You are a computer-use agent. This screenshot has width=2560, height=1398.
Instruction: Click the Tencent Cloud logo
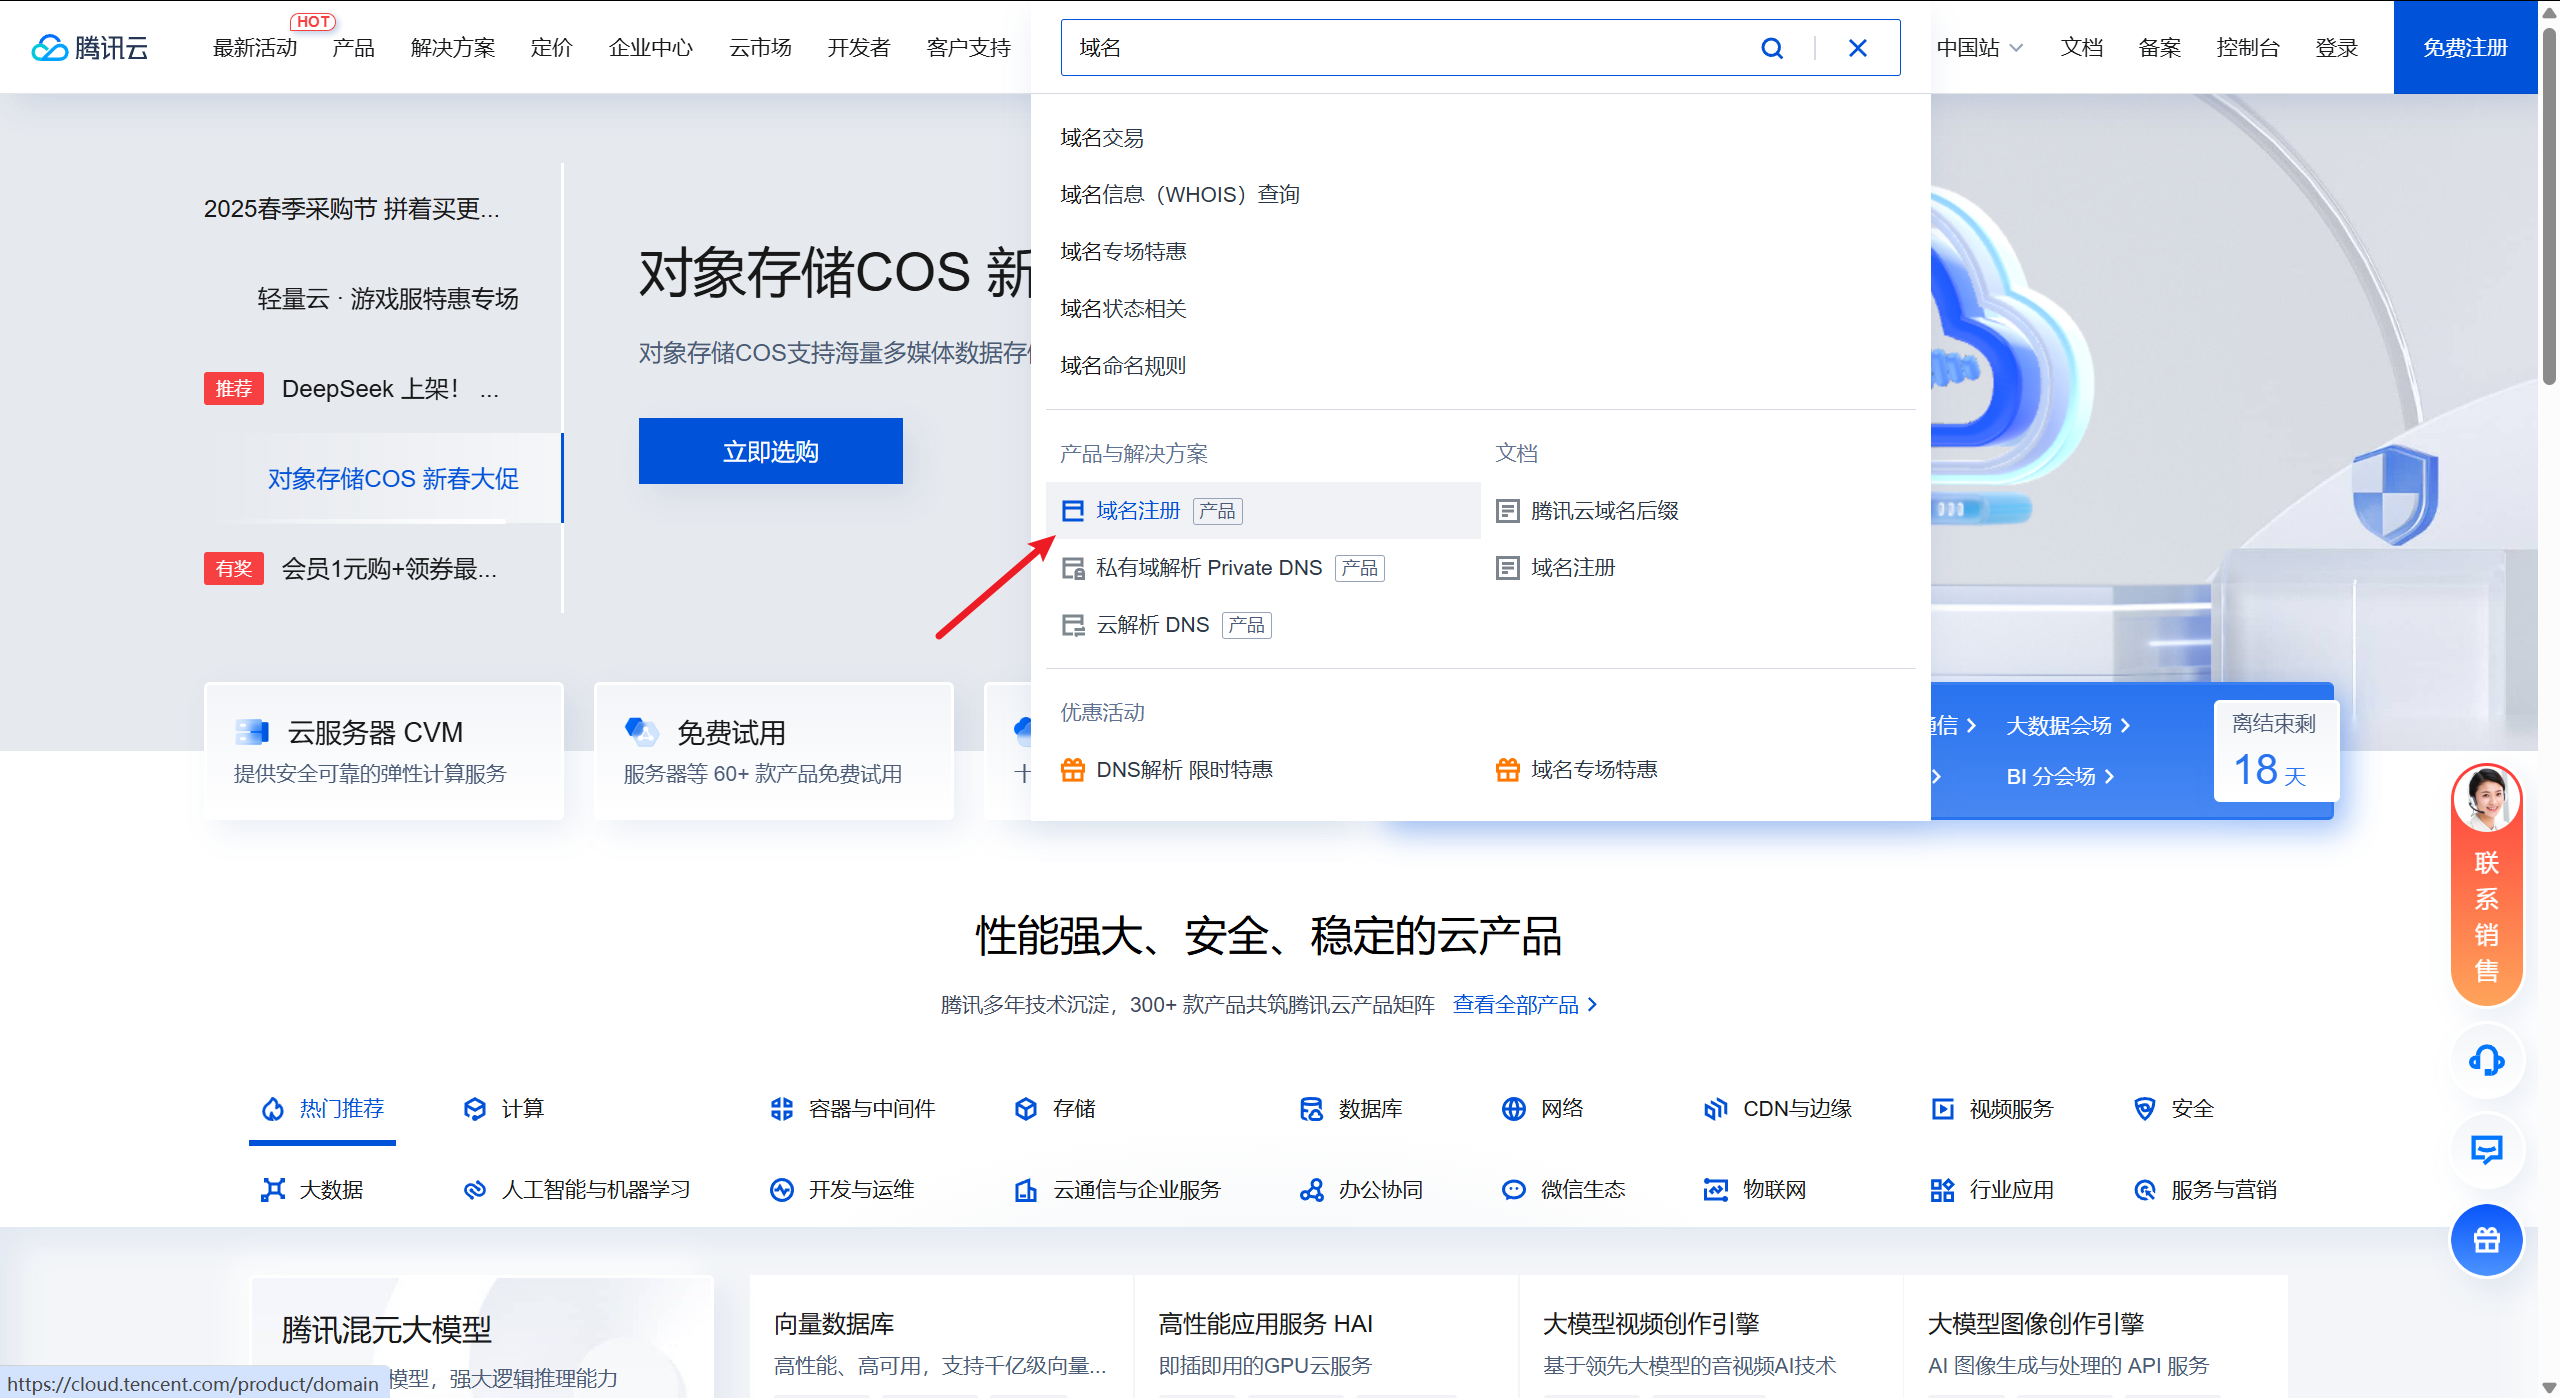click(x=90, y=47)
